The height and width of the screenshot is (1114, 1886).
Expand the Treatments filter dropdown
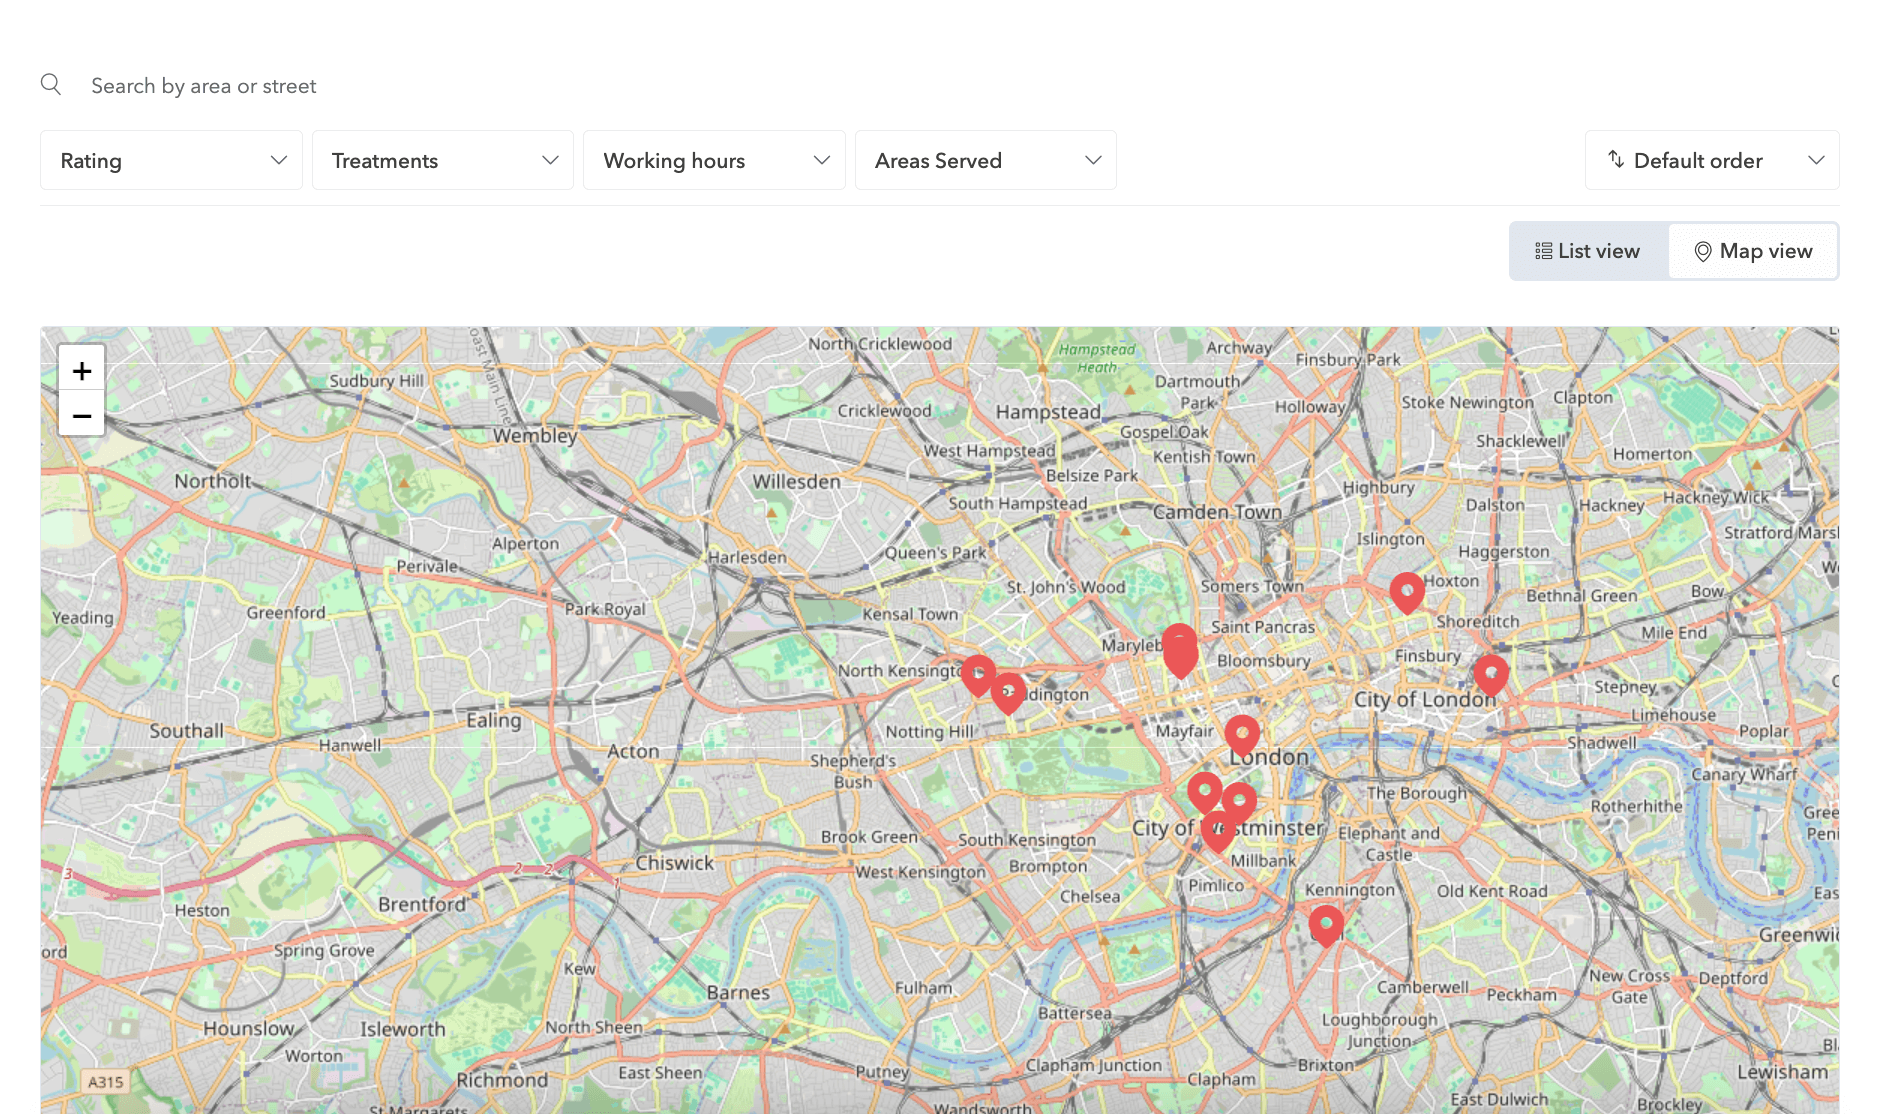click(443, 160)
